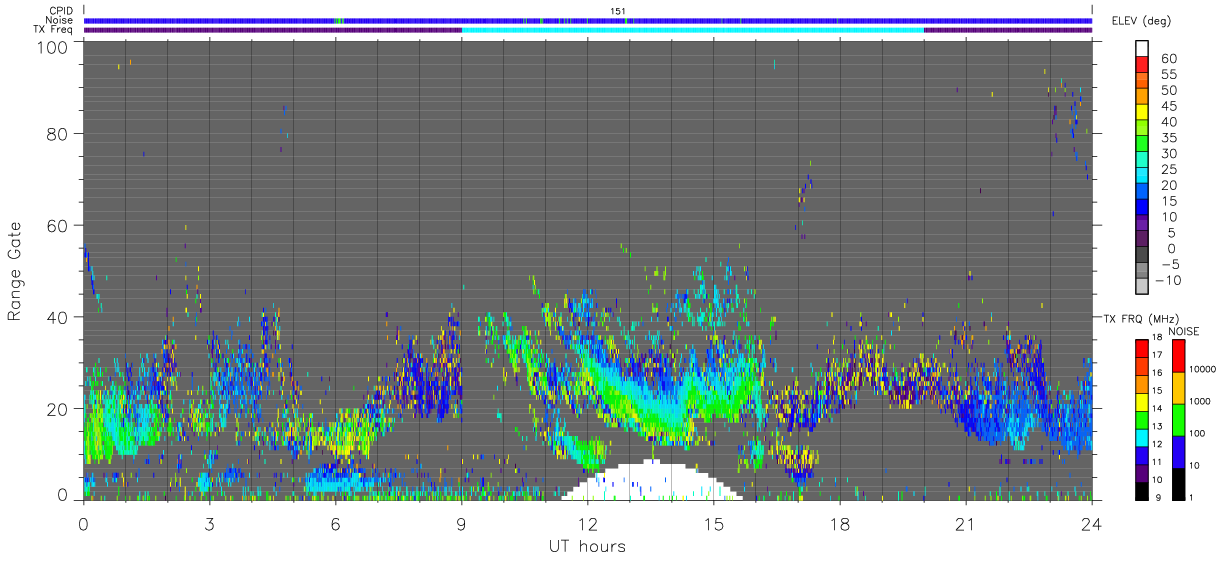Click the blue segment of the NOISE color bar
This screenshot has height=567, width=1228.
coord(1178,451)
